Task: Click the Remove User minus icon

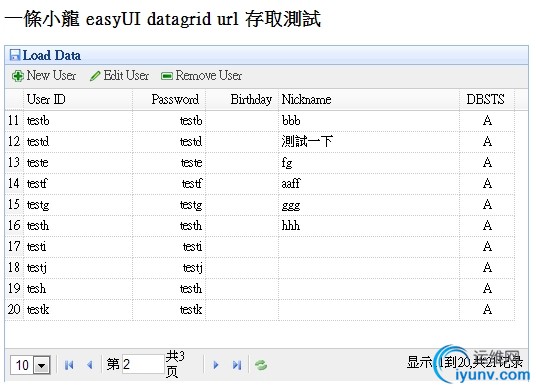Action: coord(167,76)
